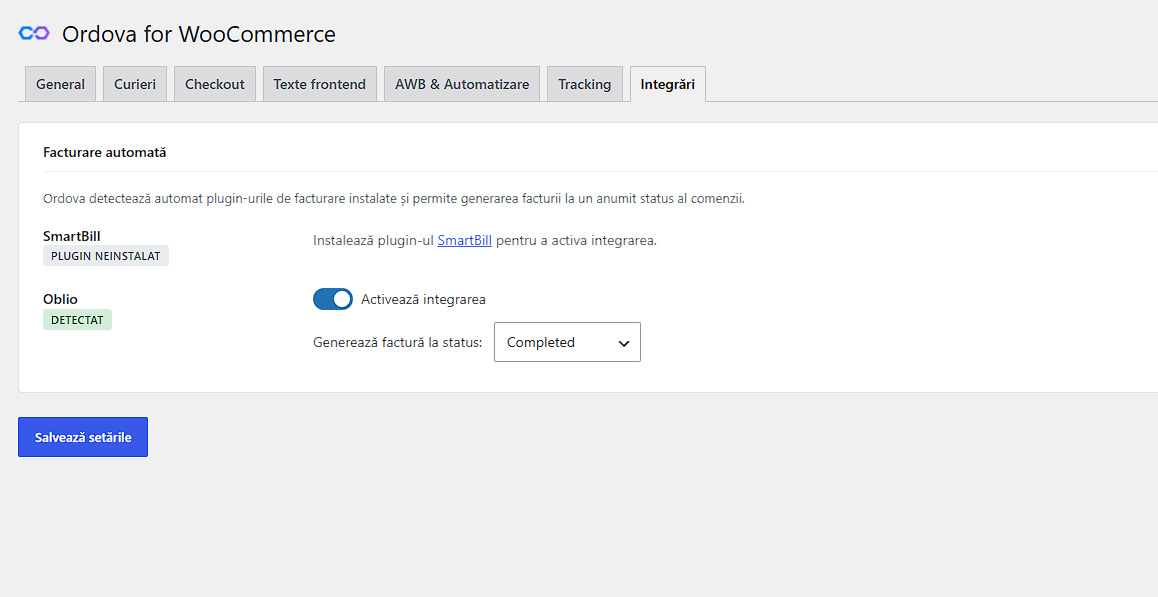Click the green DETECTAT badge
This screenshot has height=597, width=1158.
coord(78,320)
